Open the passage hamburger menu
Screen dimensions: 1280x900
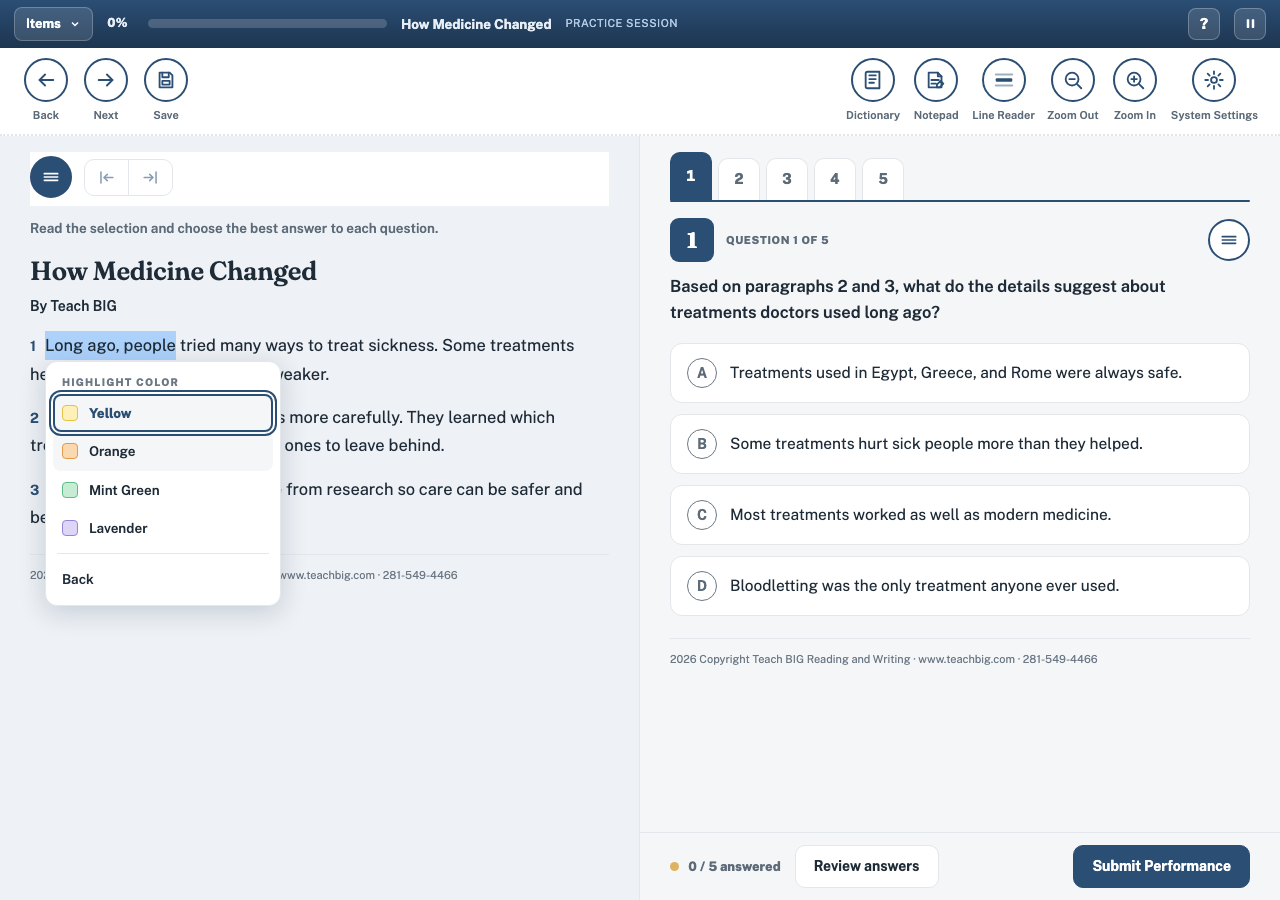pyautogui.click(x=51, y=177)
